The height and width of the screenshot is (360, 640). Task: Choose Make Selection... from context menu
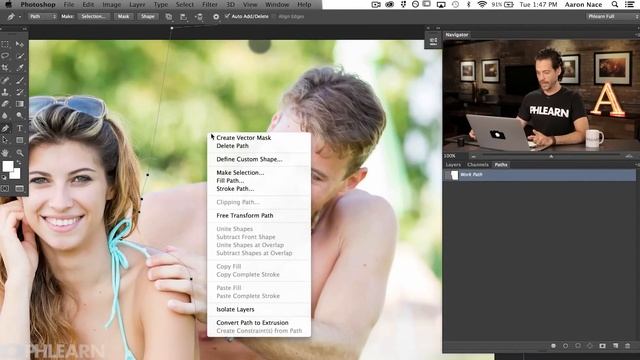click(x=240, y=173)
